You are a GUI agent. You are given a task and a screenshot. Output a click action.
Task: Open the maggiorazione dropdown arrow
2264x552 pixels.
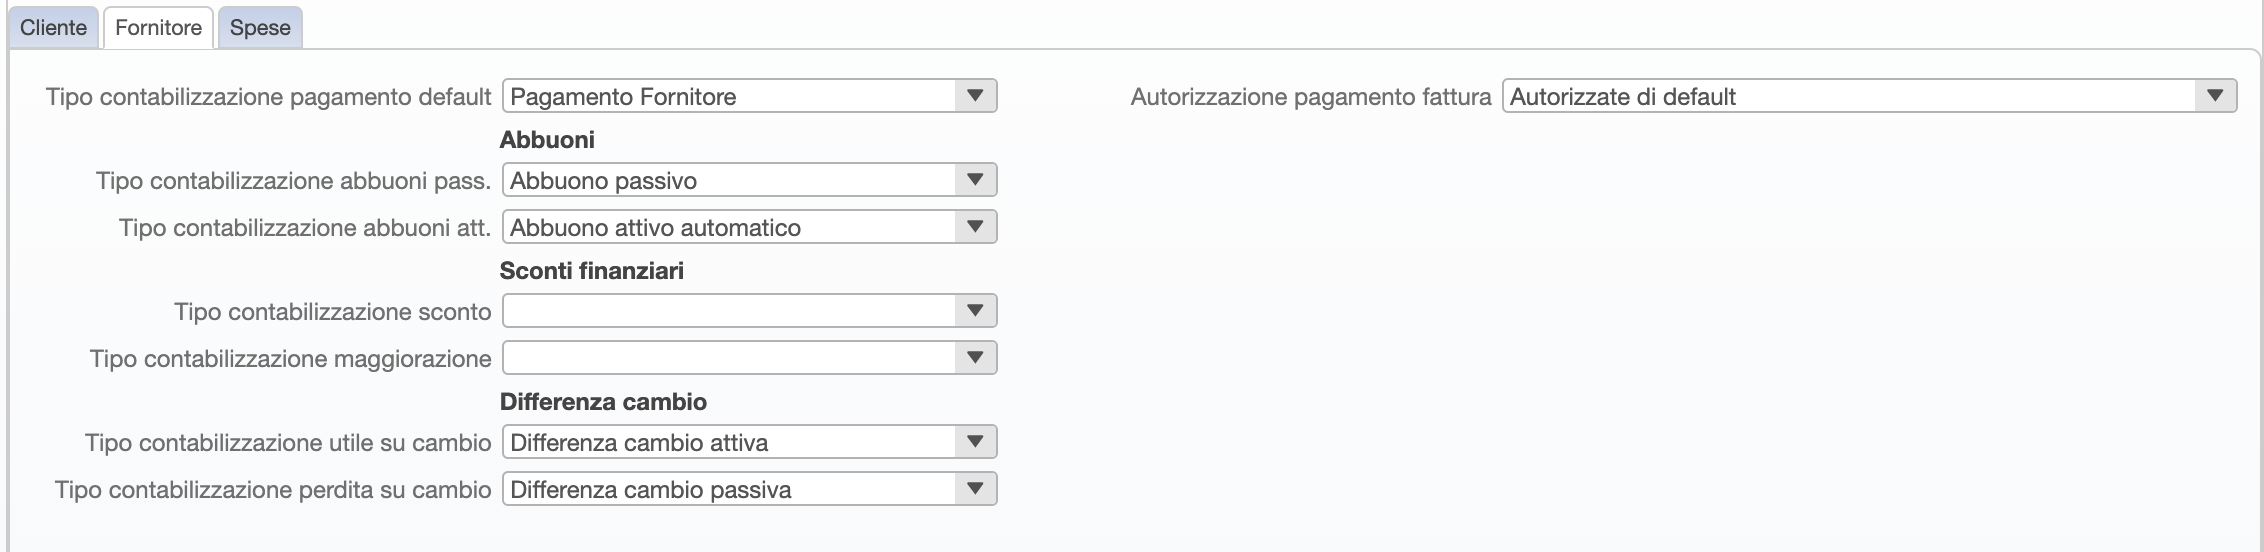pyautogui.click(x=974, y=358)
